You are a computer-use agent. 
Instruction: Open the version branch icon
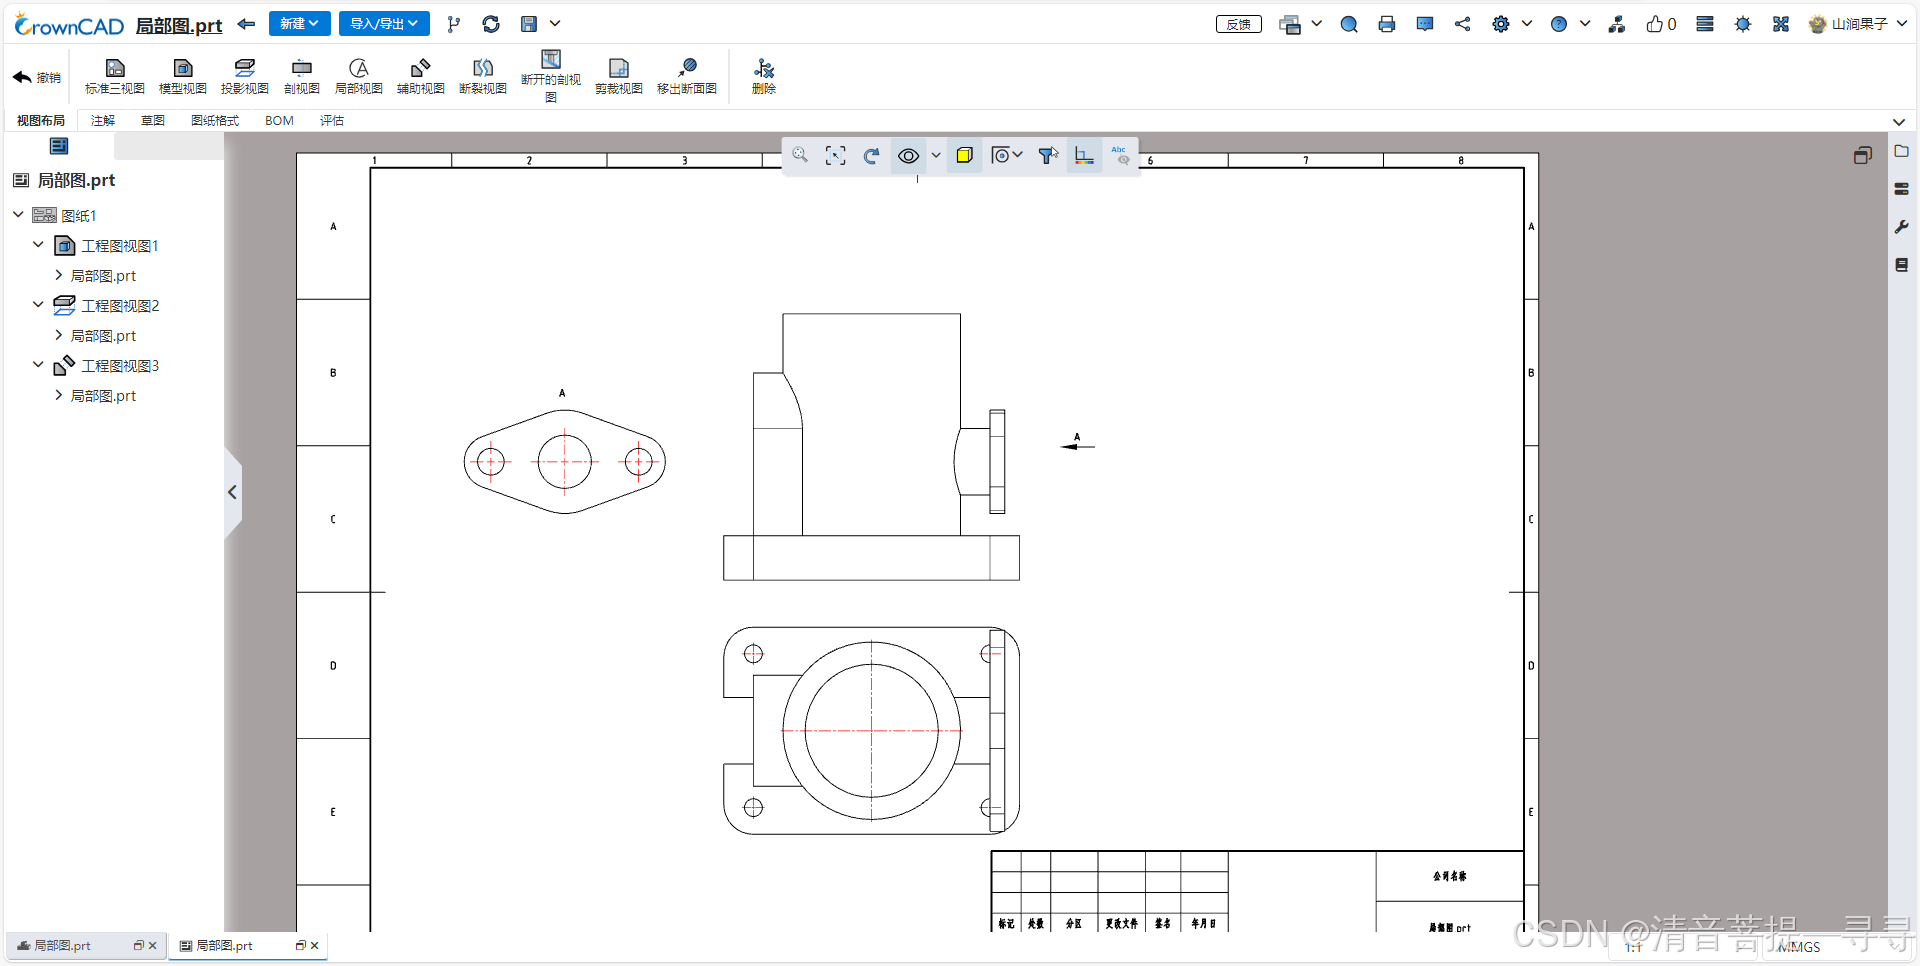pyautogui.click(x=454, y=24)
